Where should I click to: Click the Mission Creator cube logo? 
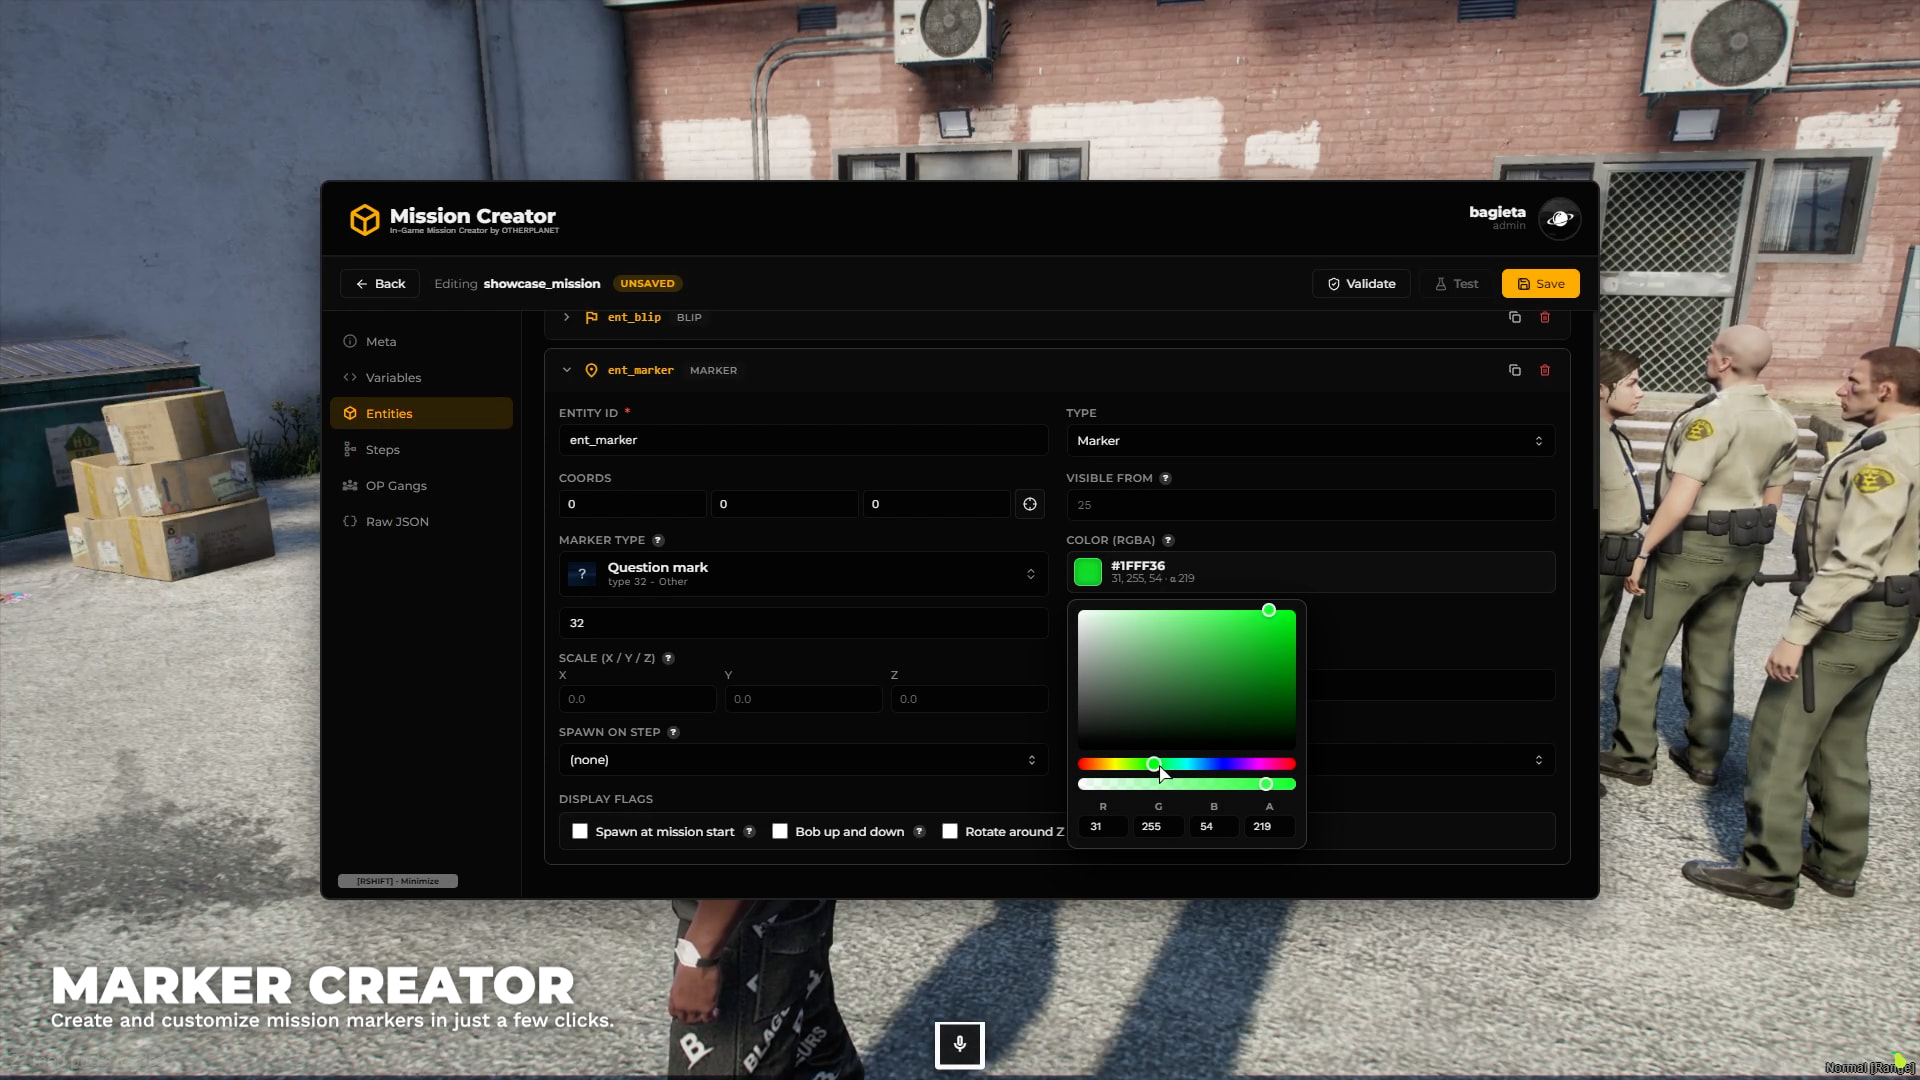pos(364,219)
